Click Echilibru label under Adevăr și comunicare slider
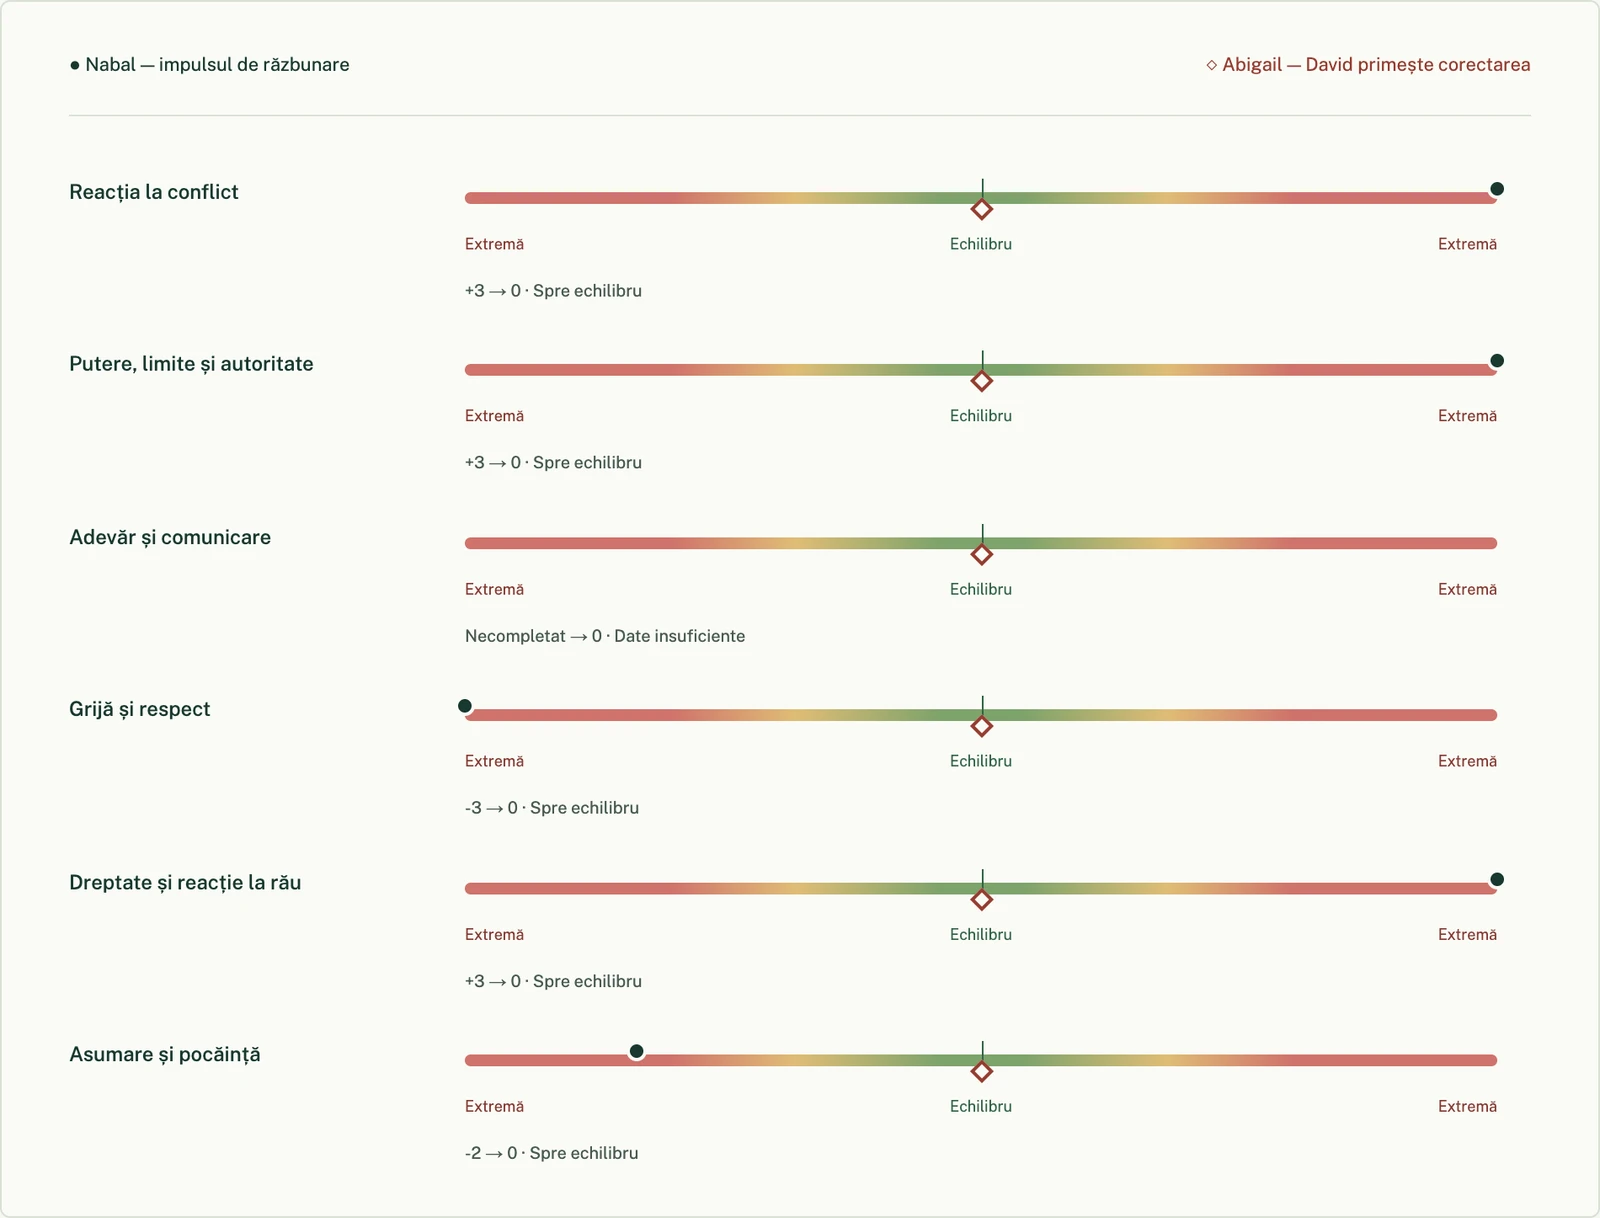This screenshot has height=1218, width=1600. (x=981, y=590)
